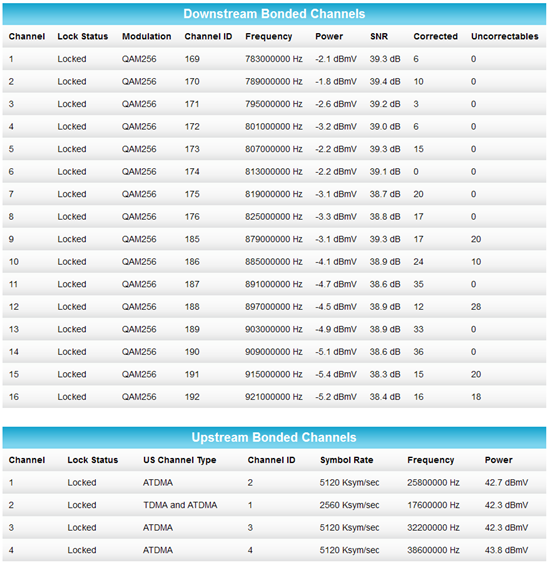Click the Upstream Bonded Channels header
Viewport: 550px width, 565px height.
coord(274,437)
